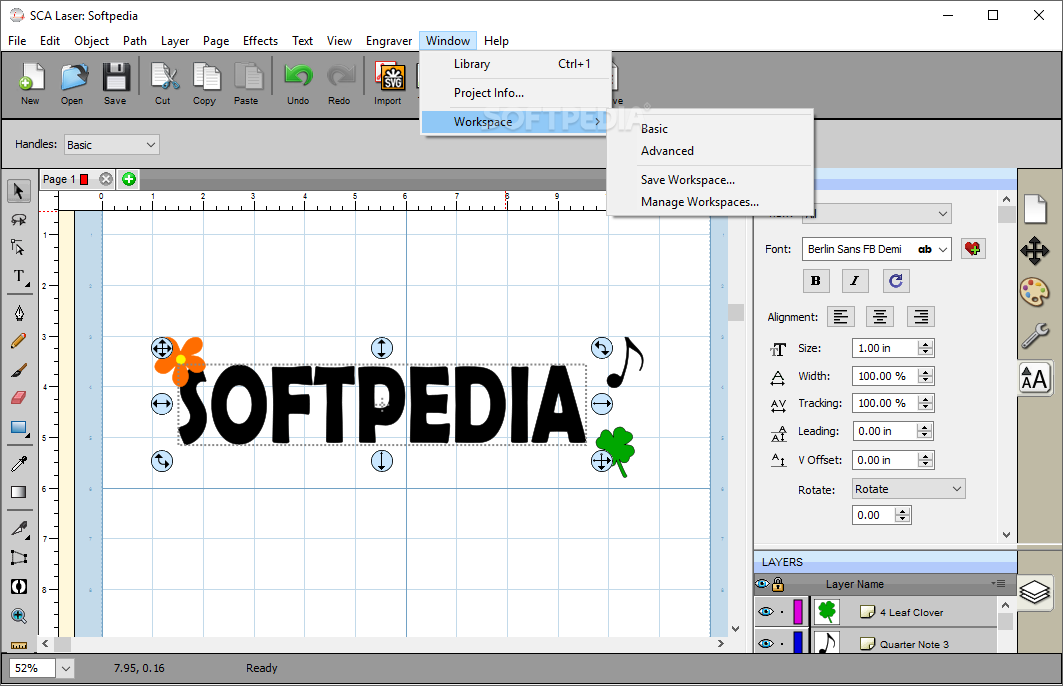The height and width of the screenshot is (686, 1063).
Task: Choose Manage Workspaces option
Action: [710, 202]
